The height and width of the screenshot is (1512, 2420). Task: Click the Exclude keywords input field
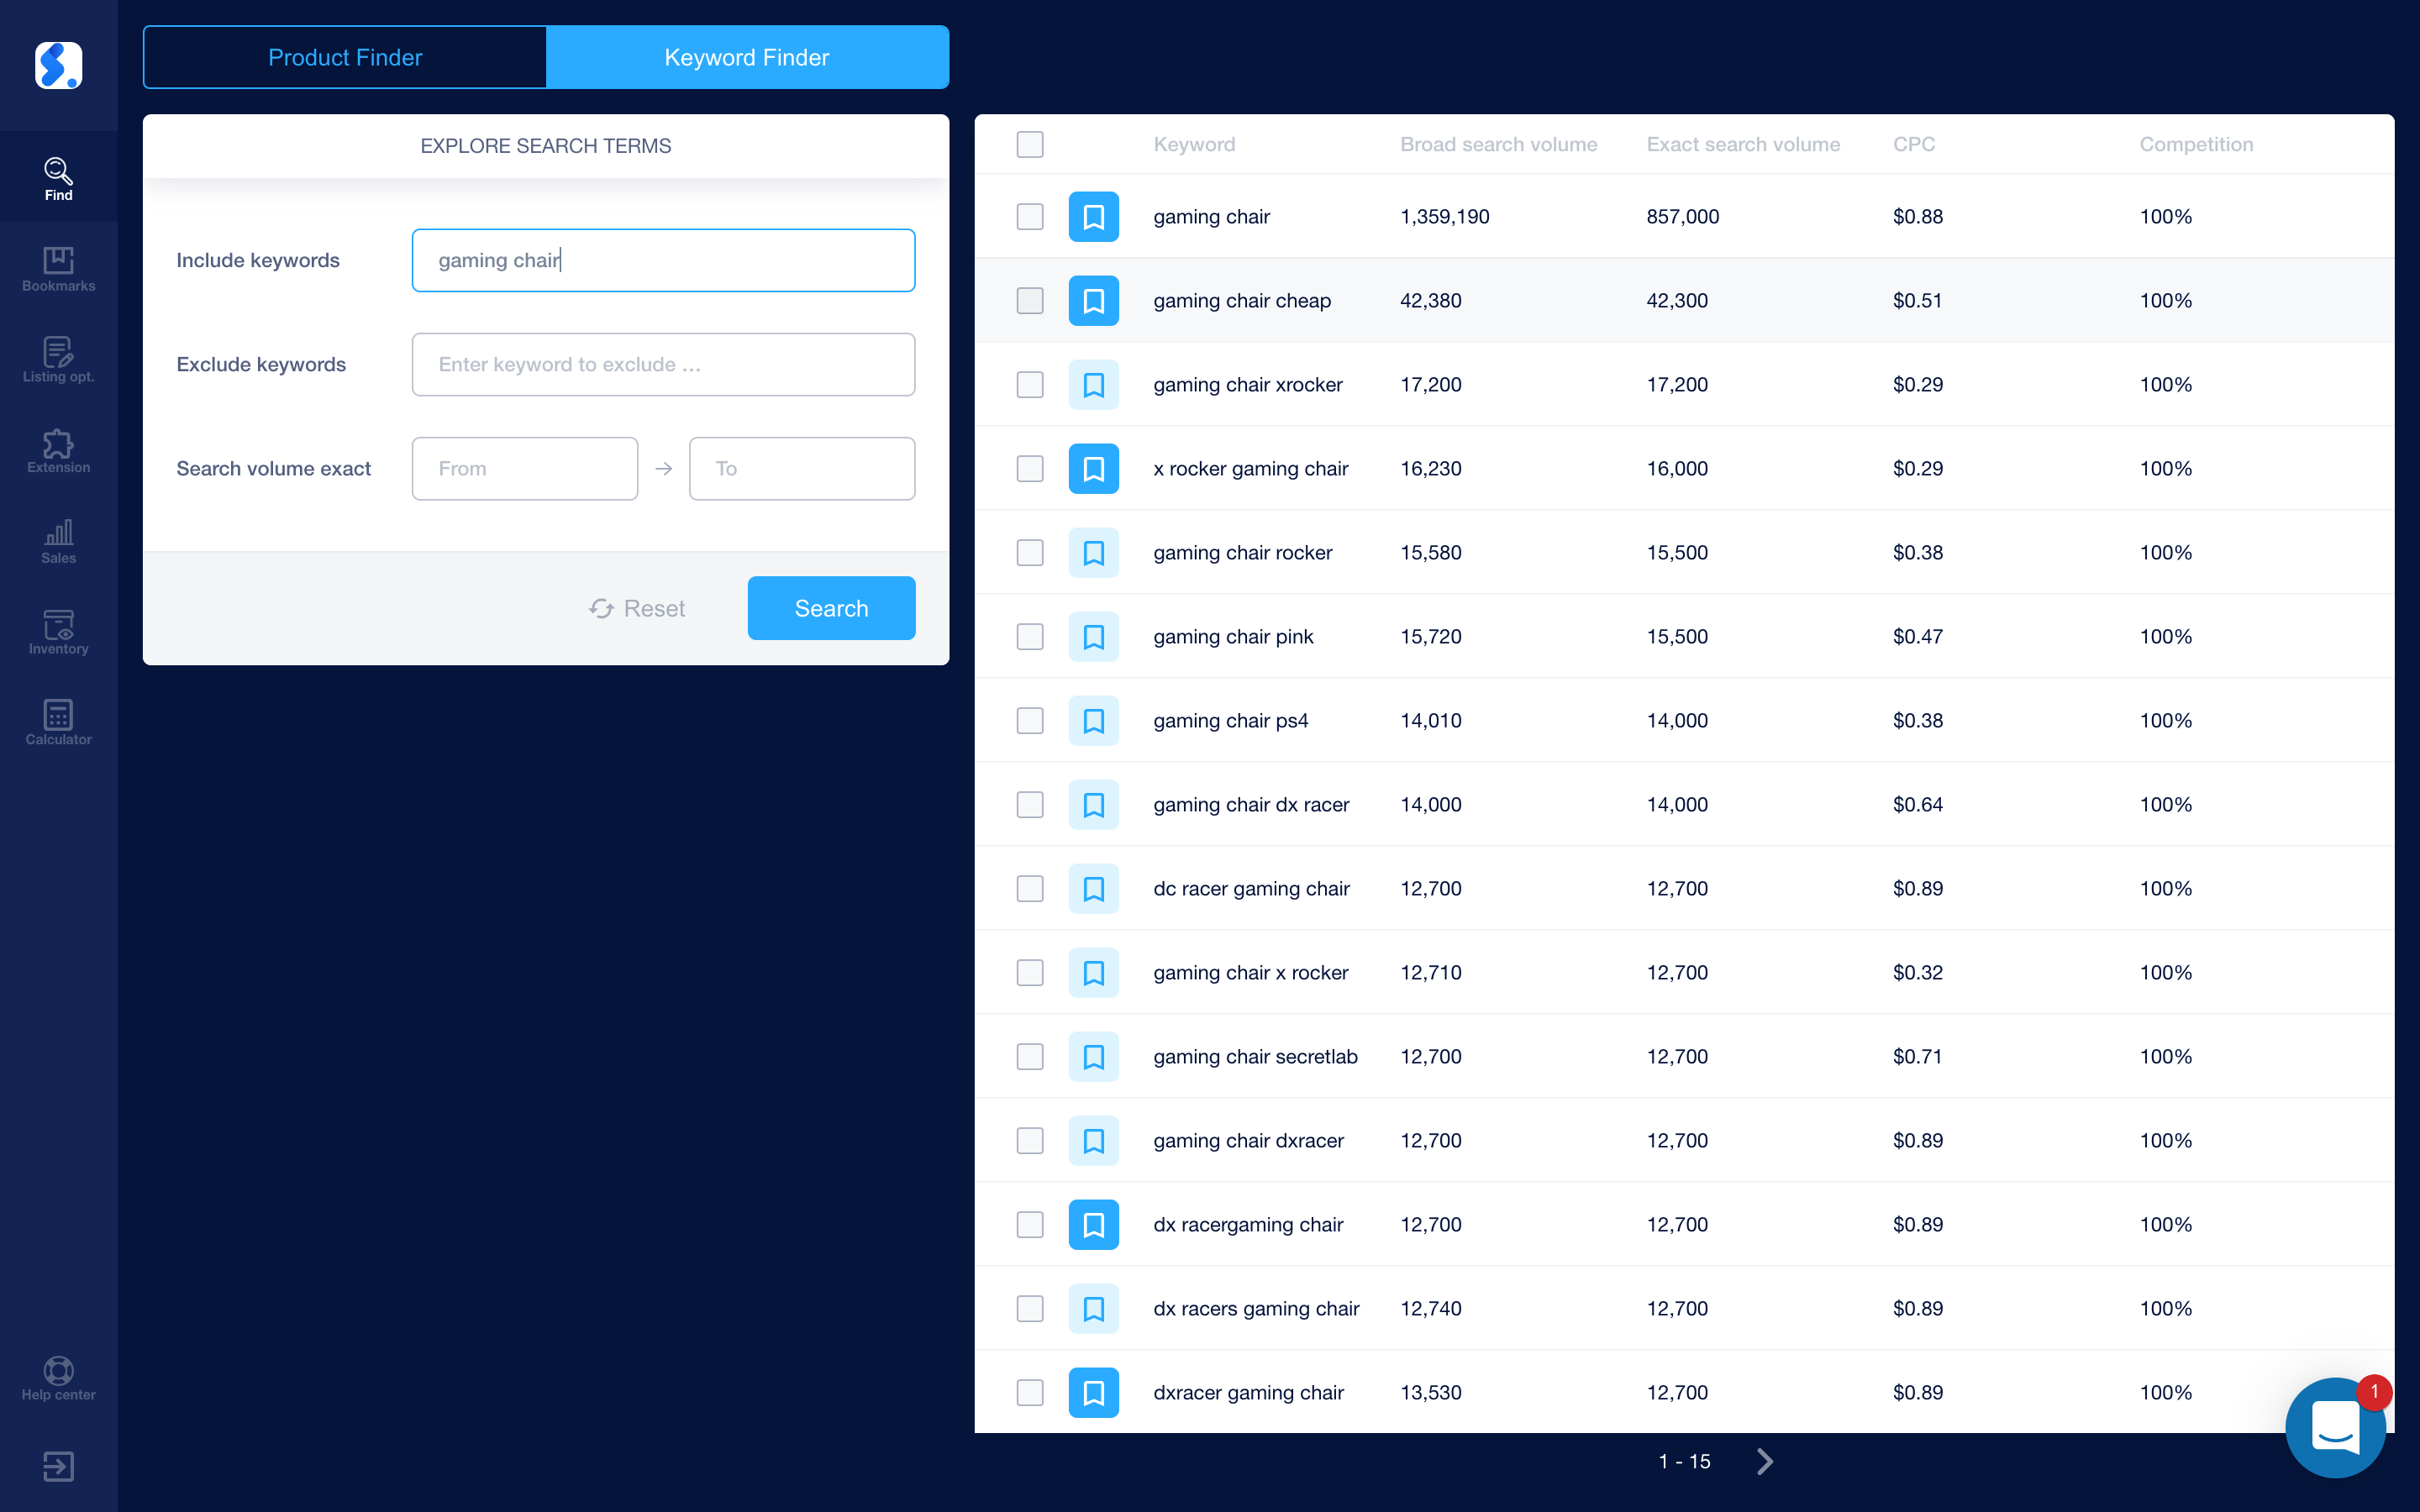663,364
